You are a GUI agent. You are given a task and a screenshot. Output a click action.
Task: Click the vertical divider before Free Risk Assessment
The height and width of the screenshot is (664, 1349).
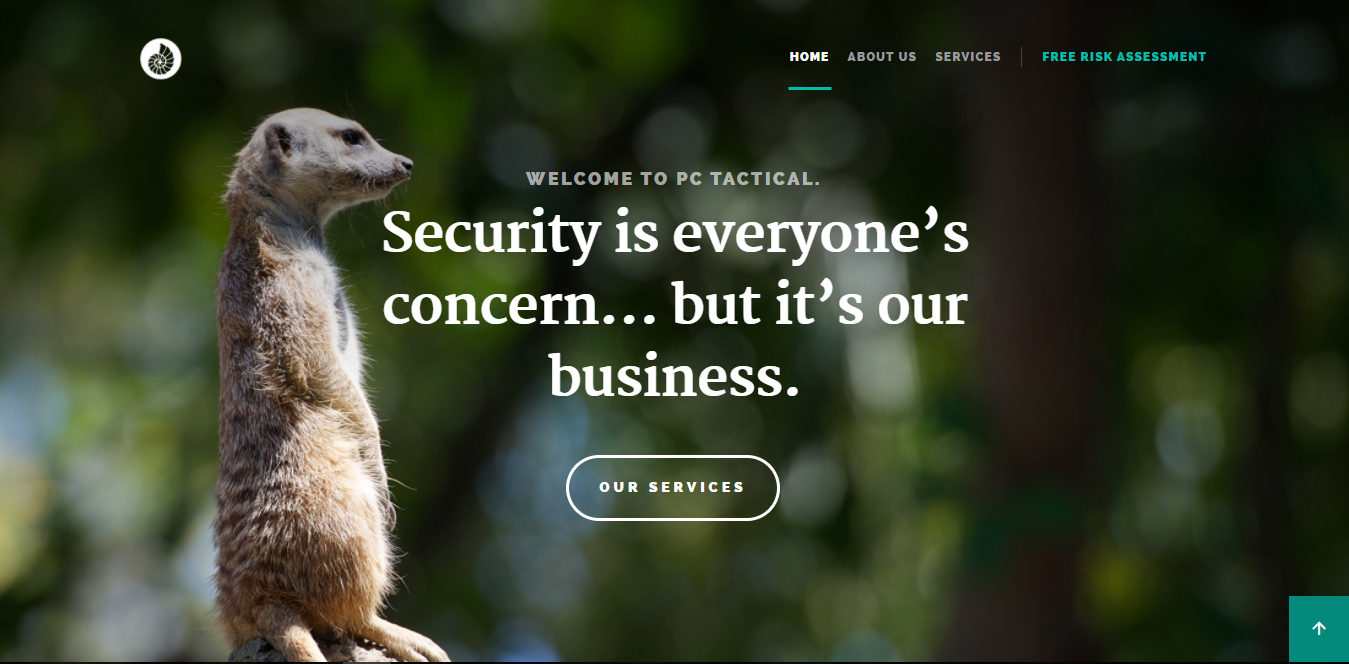(1021, 57)
